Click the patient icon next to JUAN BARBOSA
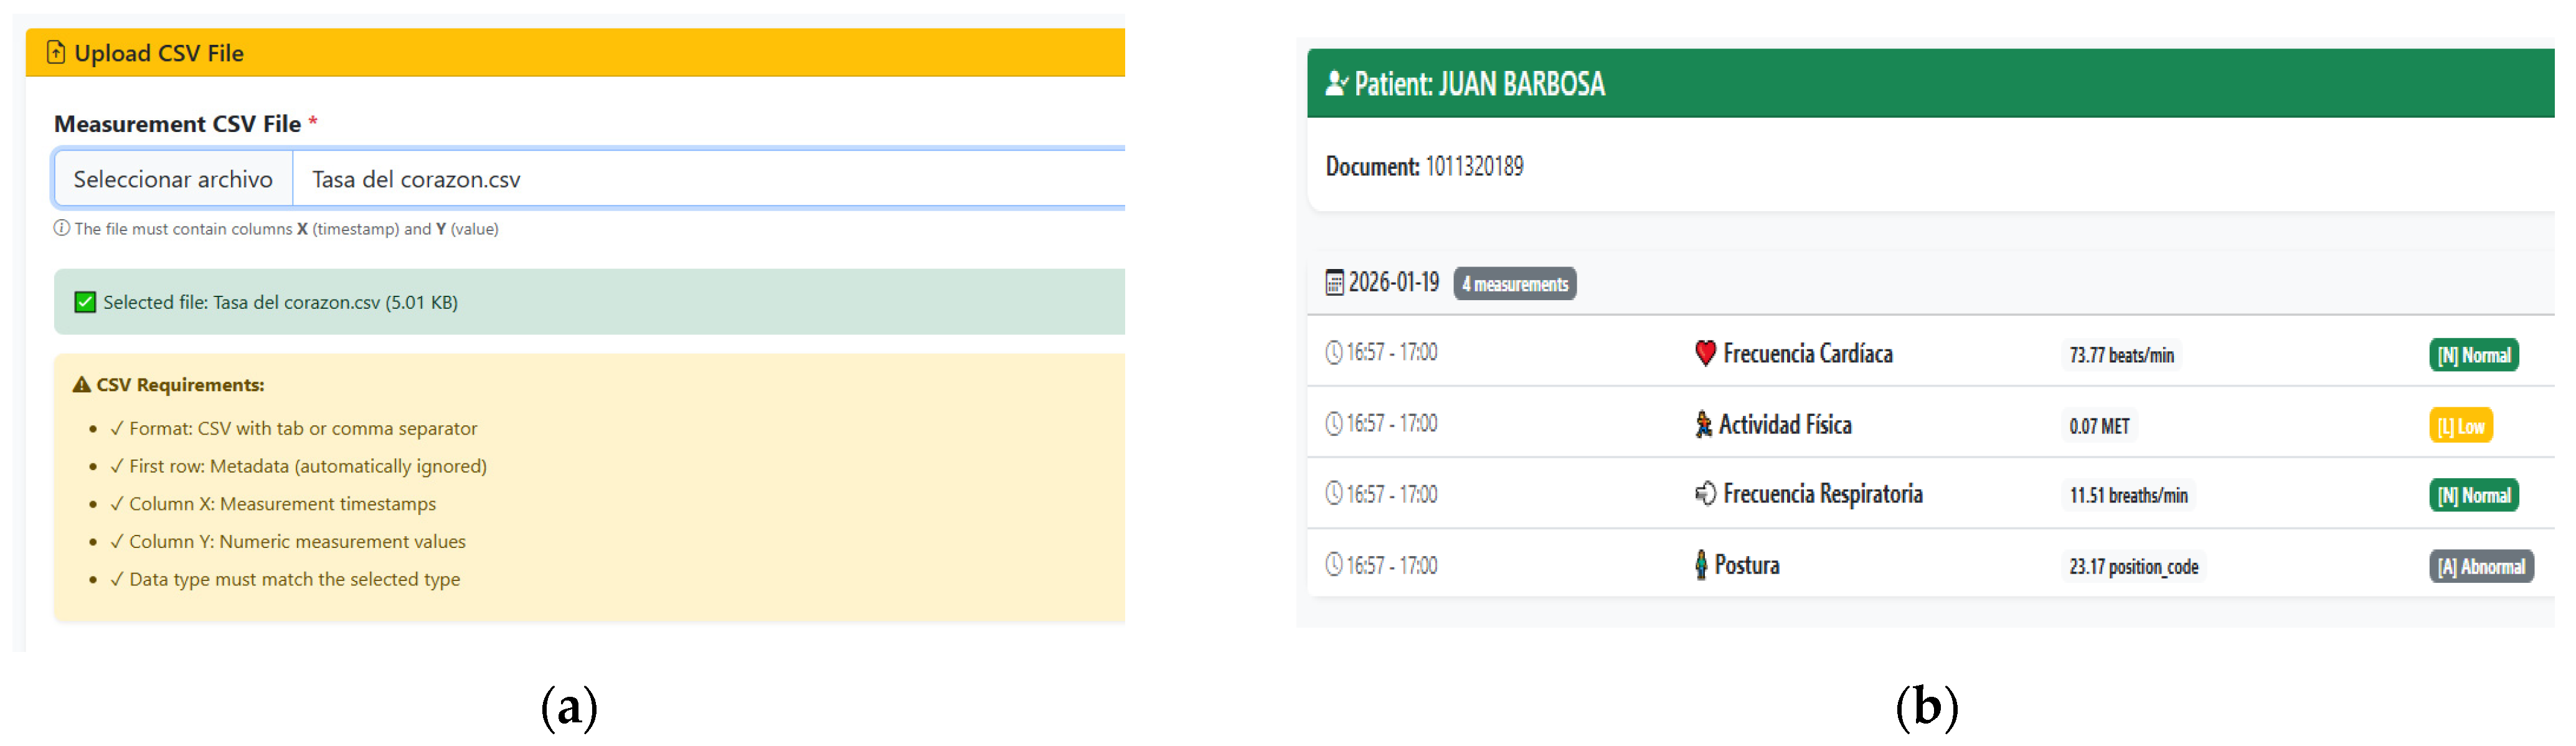Viewport: 2576px width, 746px height. [1336, 84]
